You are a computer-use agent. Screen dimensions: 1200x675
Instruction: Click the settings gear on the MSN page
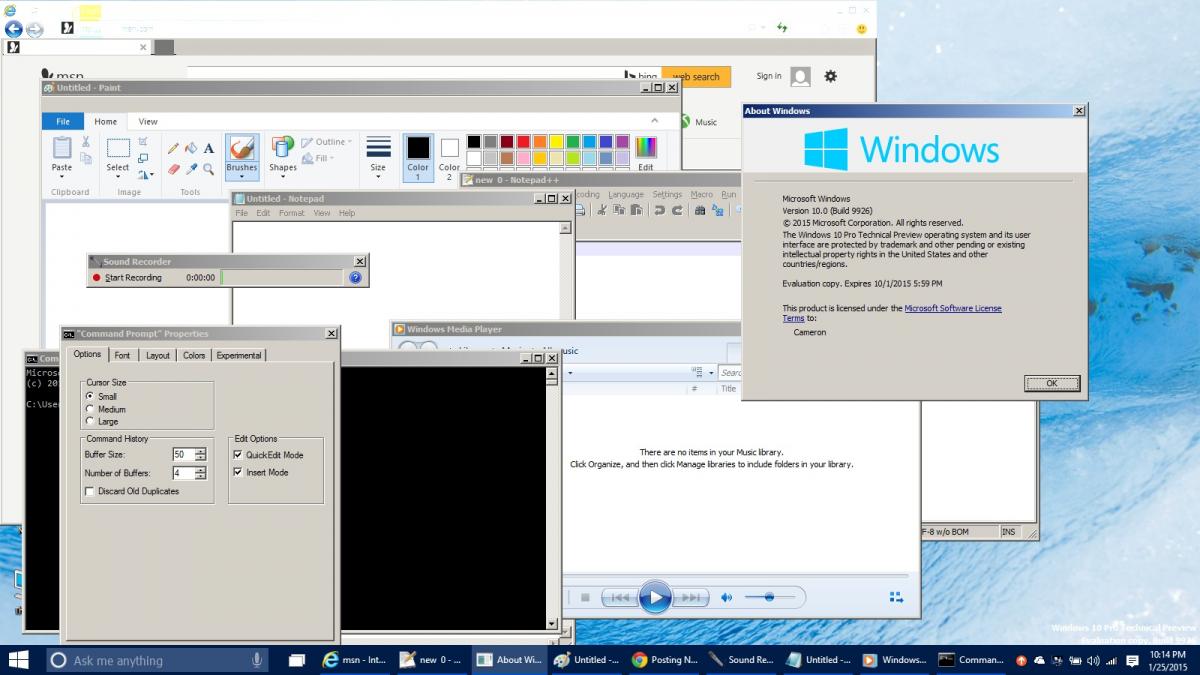tap(830, 76)
